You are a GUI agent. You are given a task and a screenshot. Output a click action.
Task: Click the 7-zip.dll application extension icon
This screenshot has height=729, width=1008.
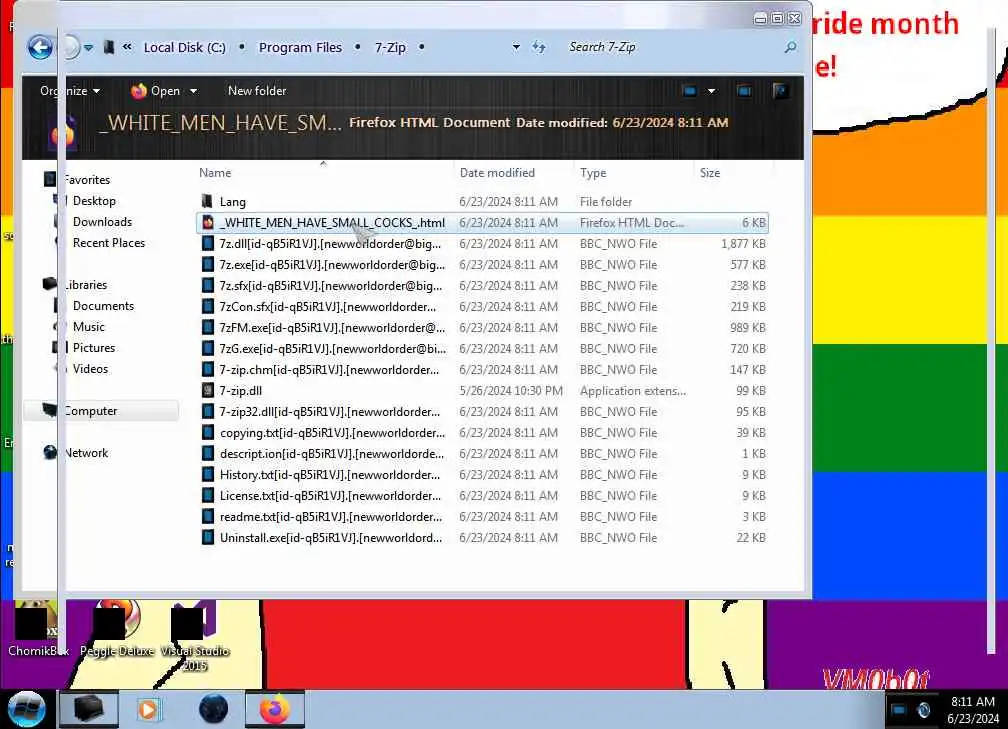[208, 390]
